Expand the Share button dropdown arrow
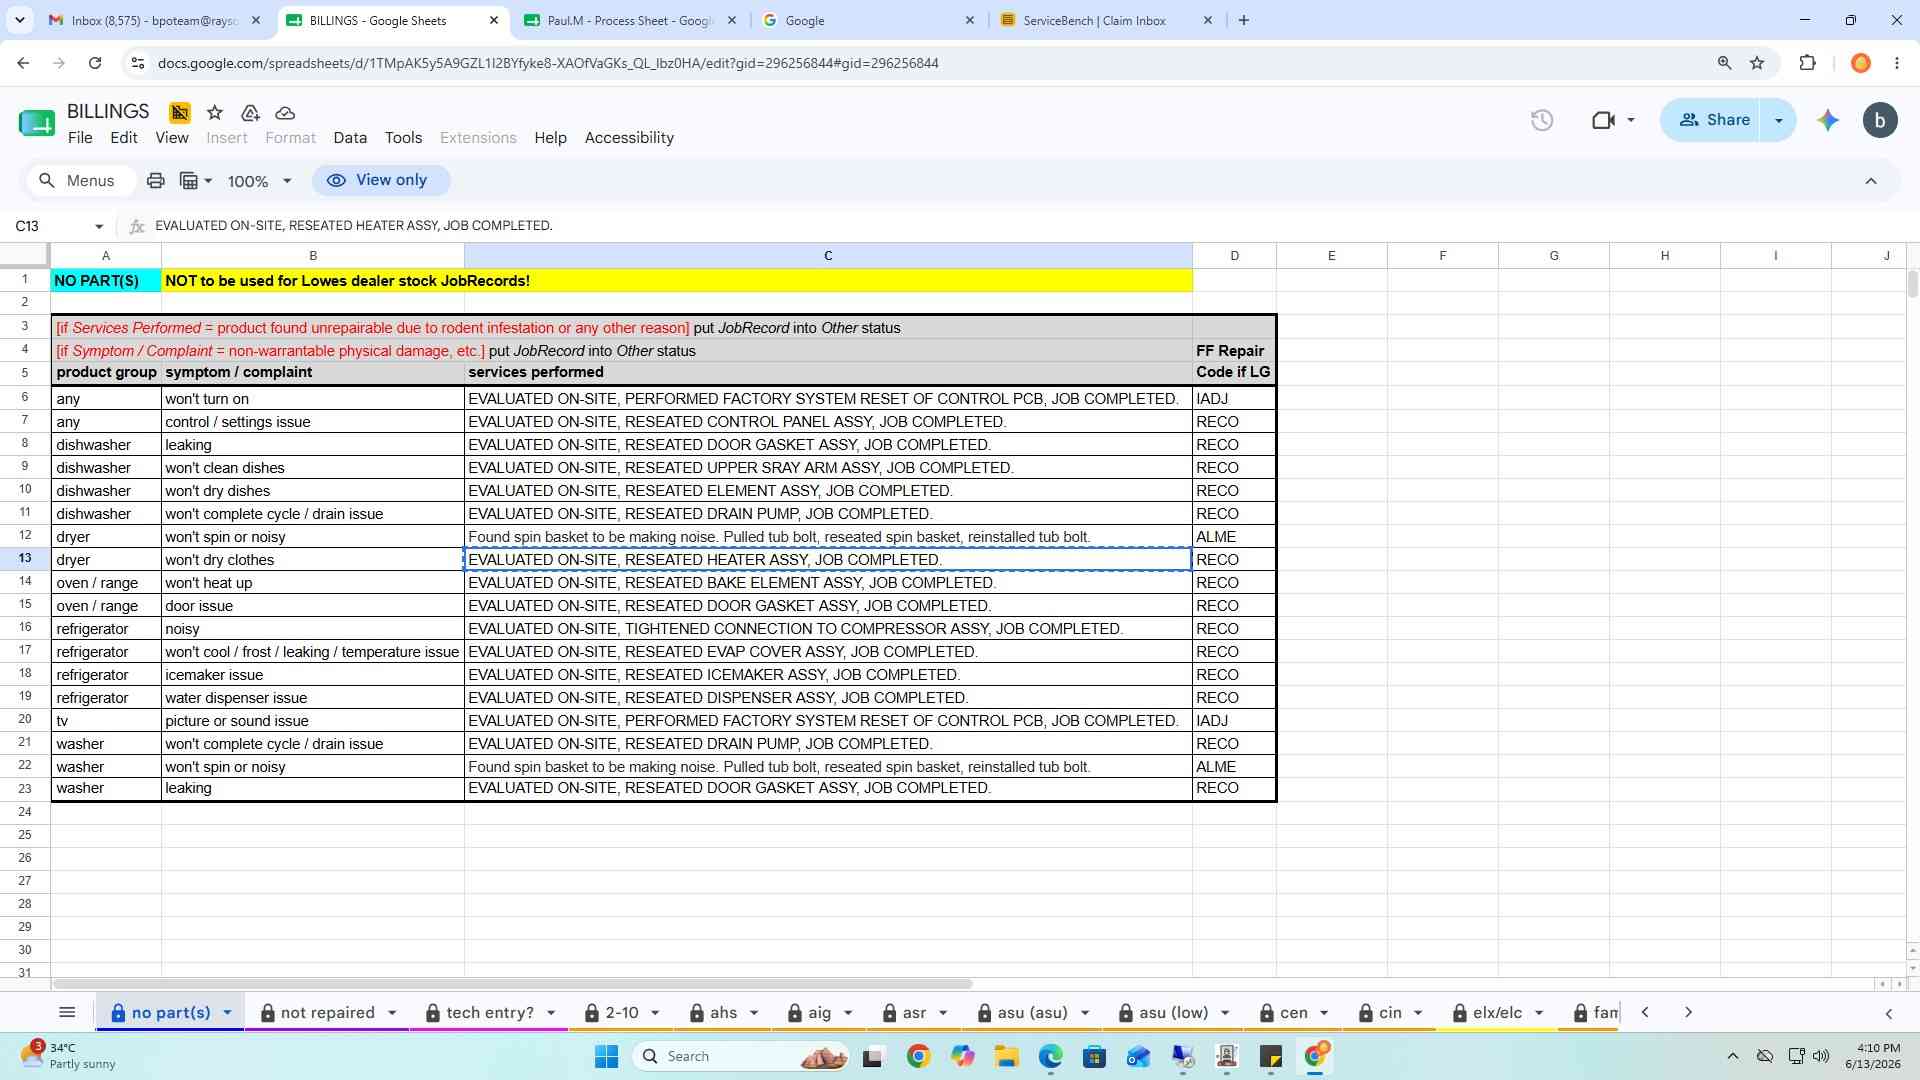Viewport: 1920px width, 1080px height. tap(1779, 120)
